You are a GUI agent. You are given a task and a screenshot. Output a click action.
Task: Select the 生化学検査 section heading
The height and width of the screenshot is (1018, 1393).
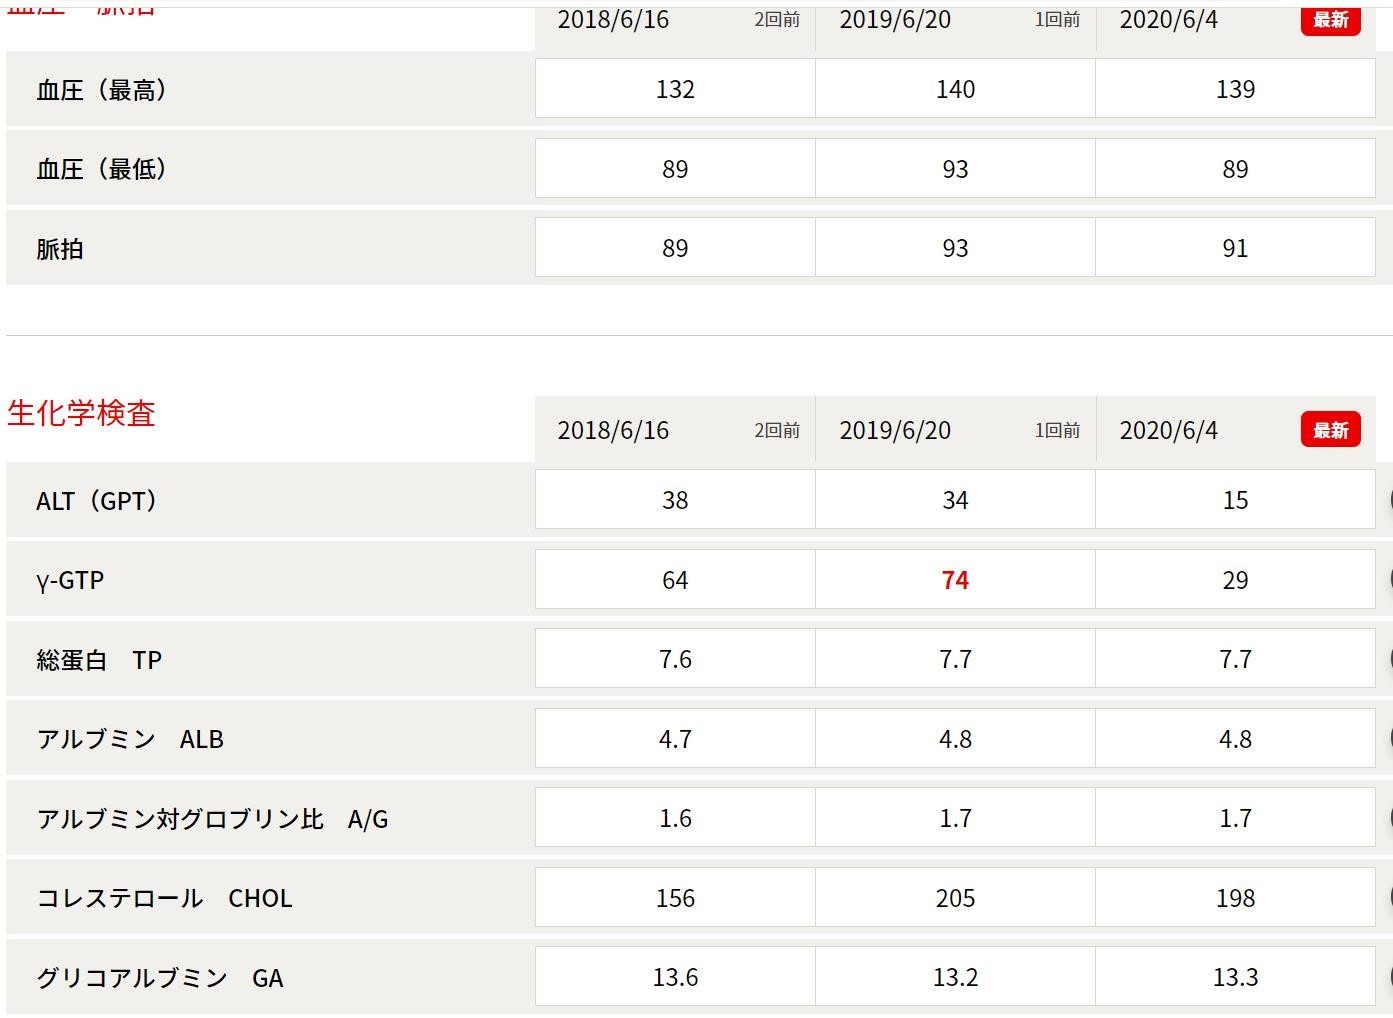[81, 413]
